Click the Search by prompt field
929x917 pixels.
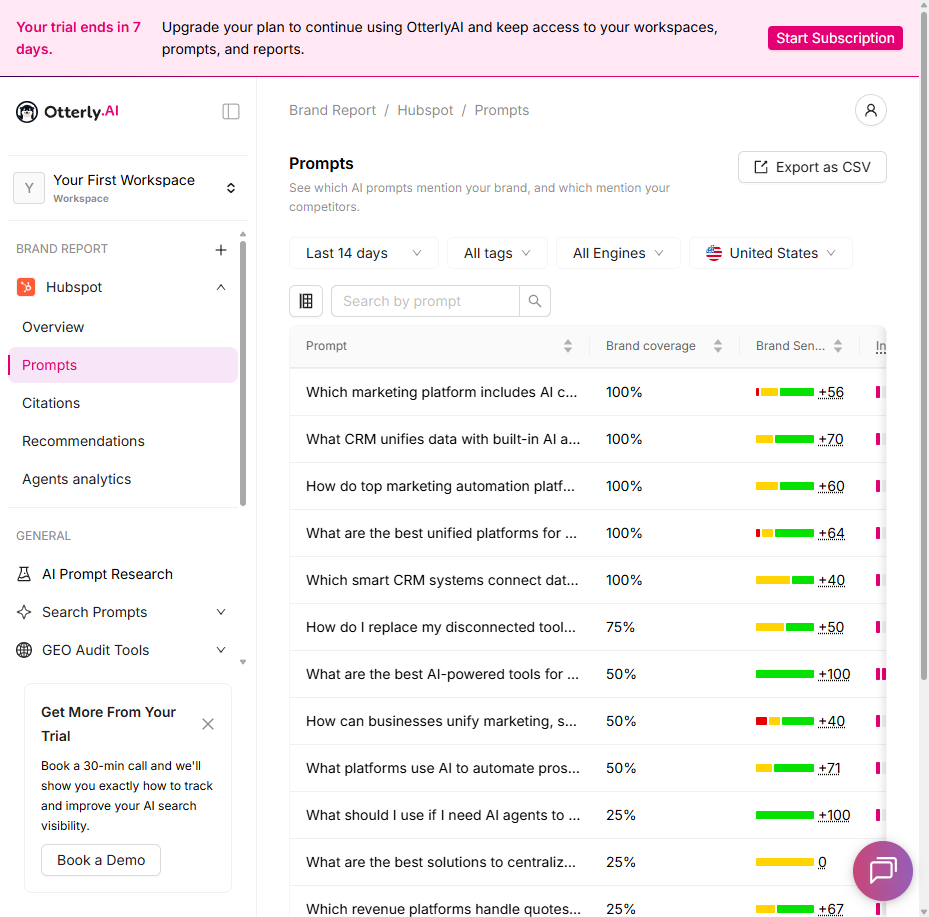(425, 301)
